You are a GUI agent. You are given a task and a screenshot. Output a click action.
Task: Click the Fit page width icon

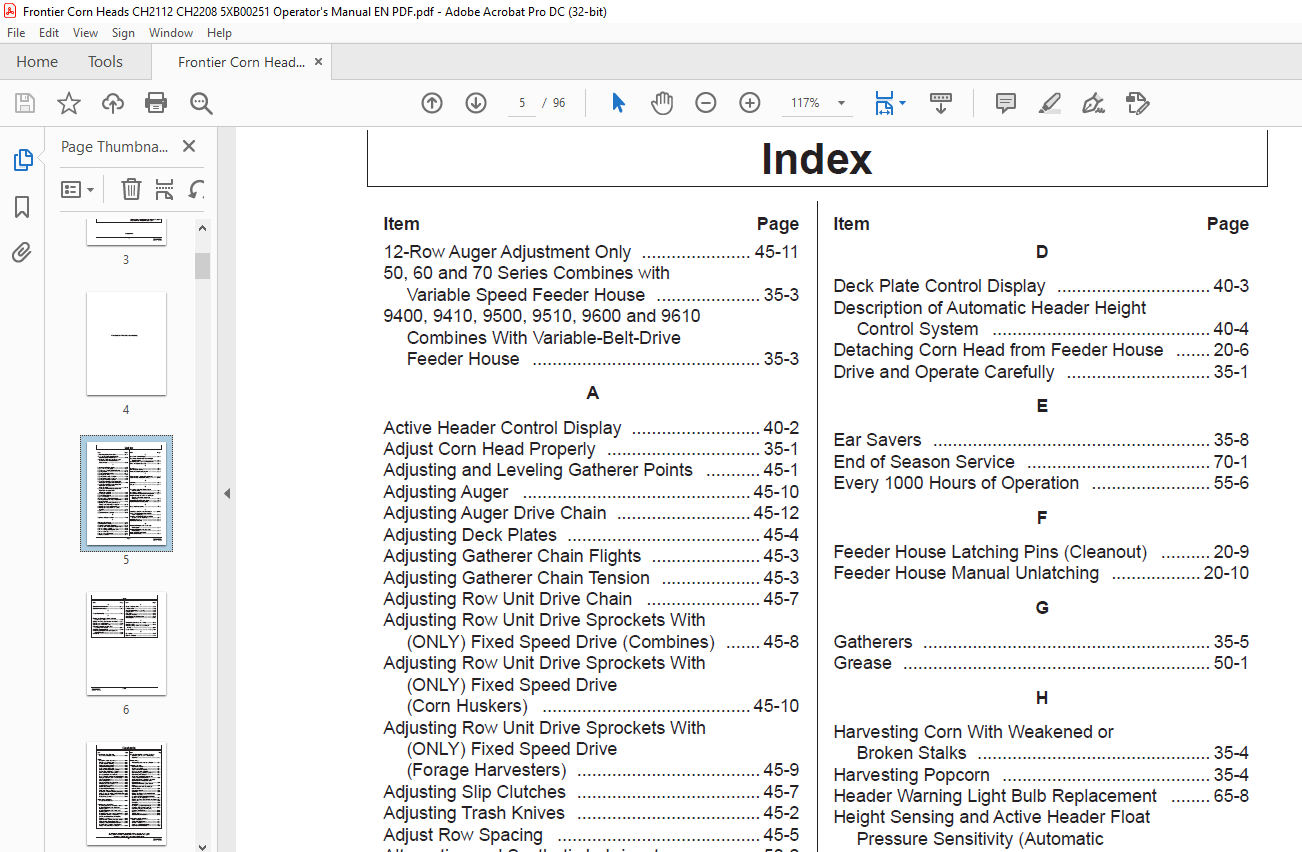click(884, 103)
